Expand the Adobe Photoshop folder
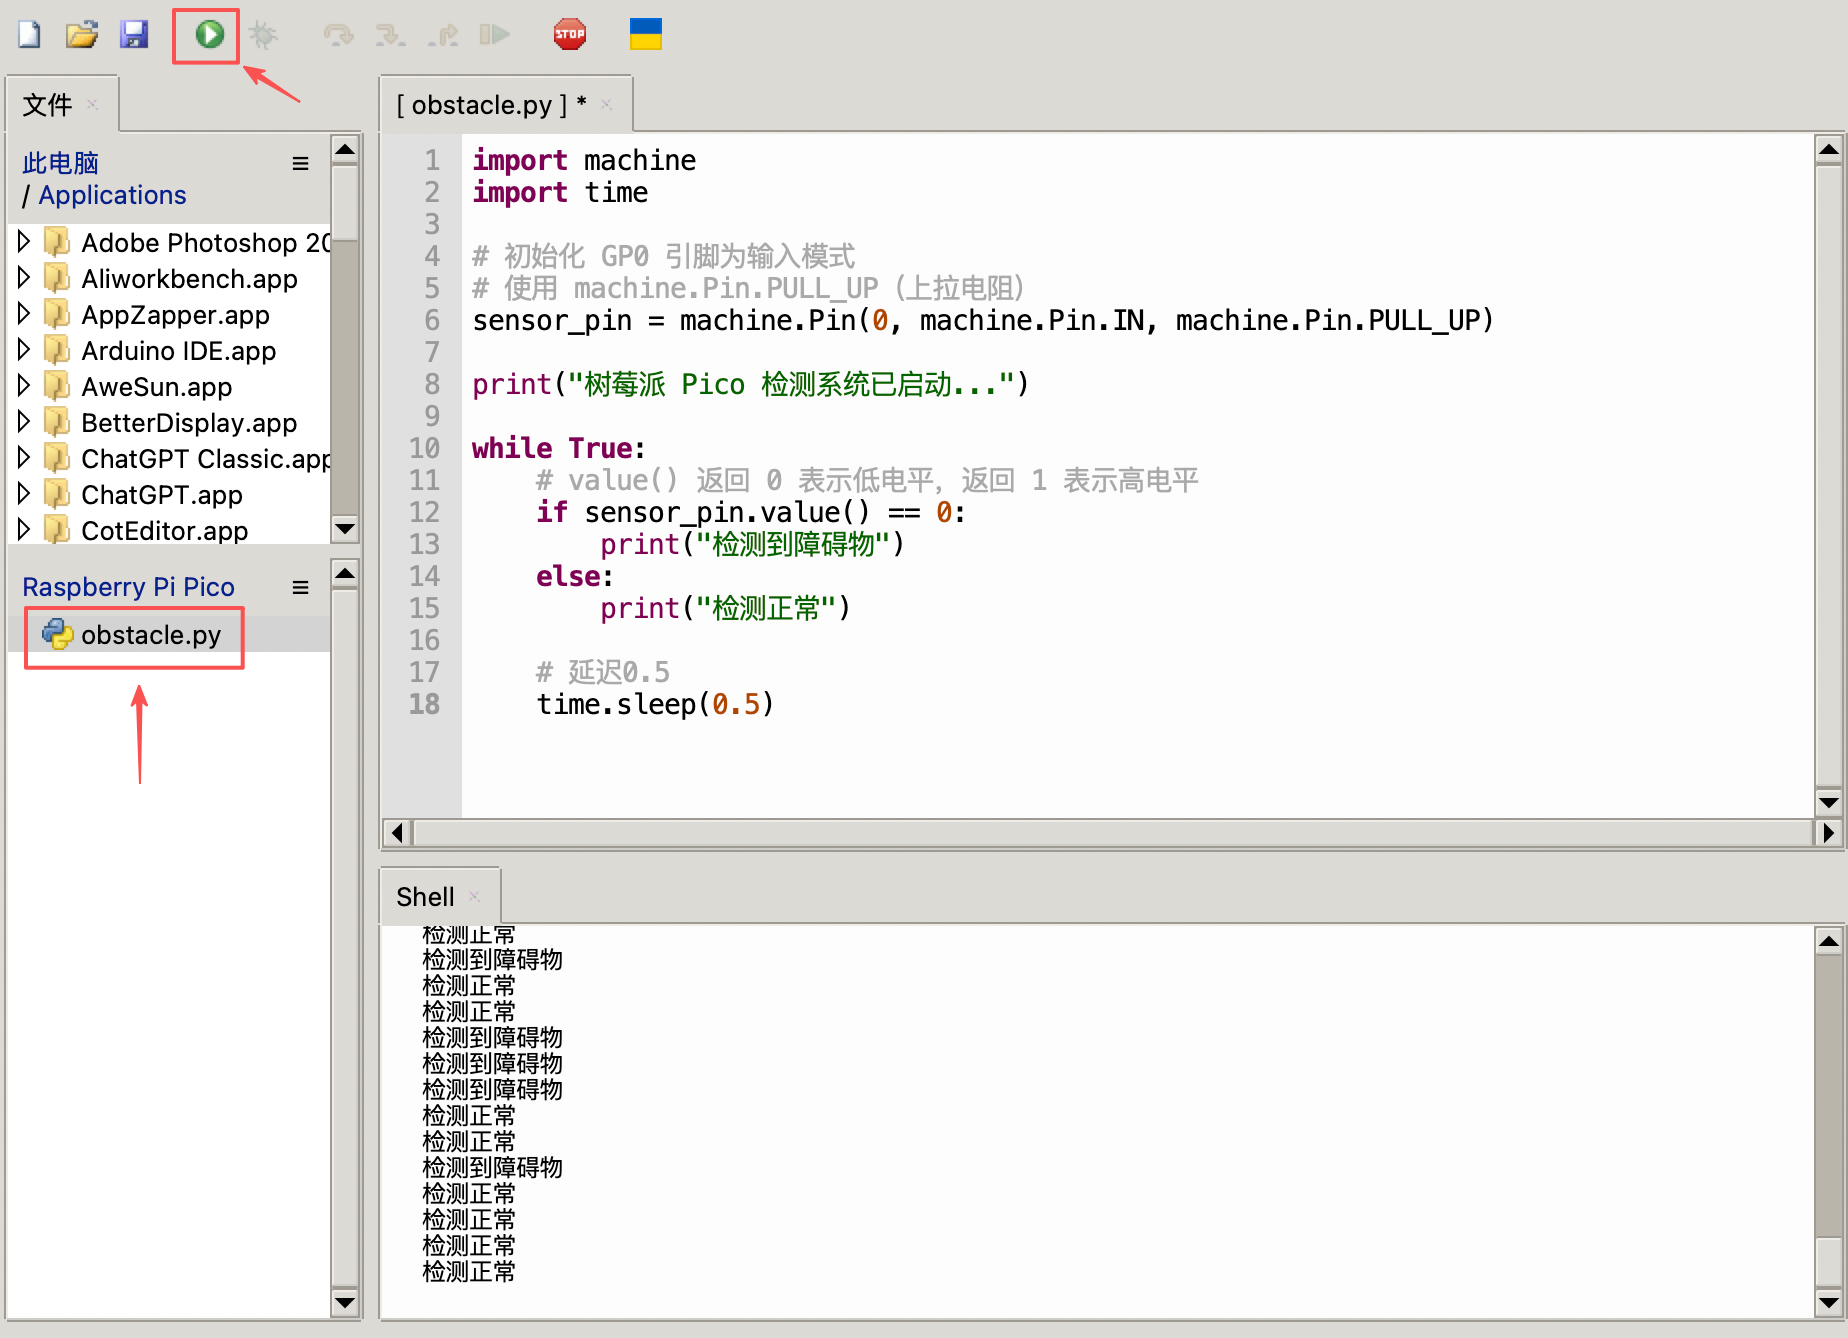 24,241
